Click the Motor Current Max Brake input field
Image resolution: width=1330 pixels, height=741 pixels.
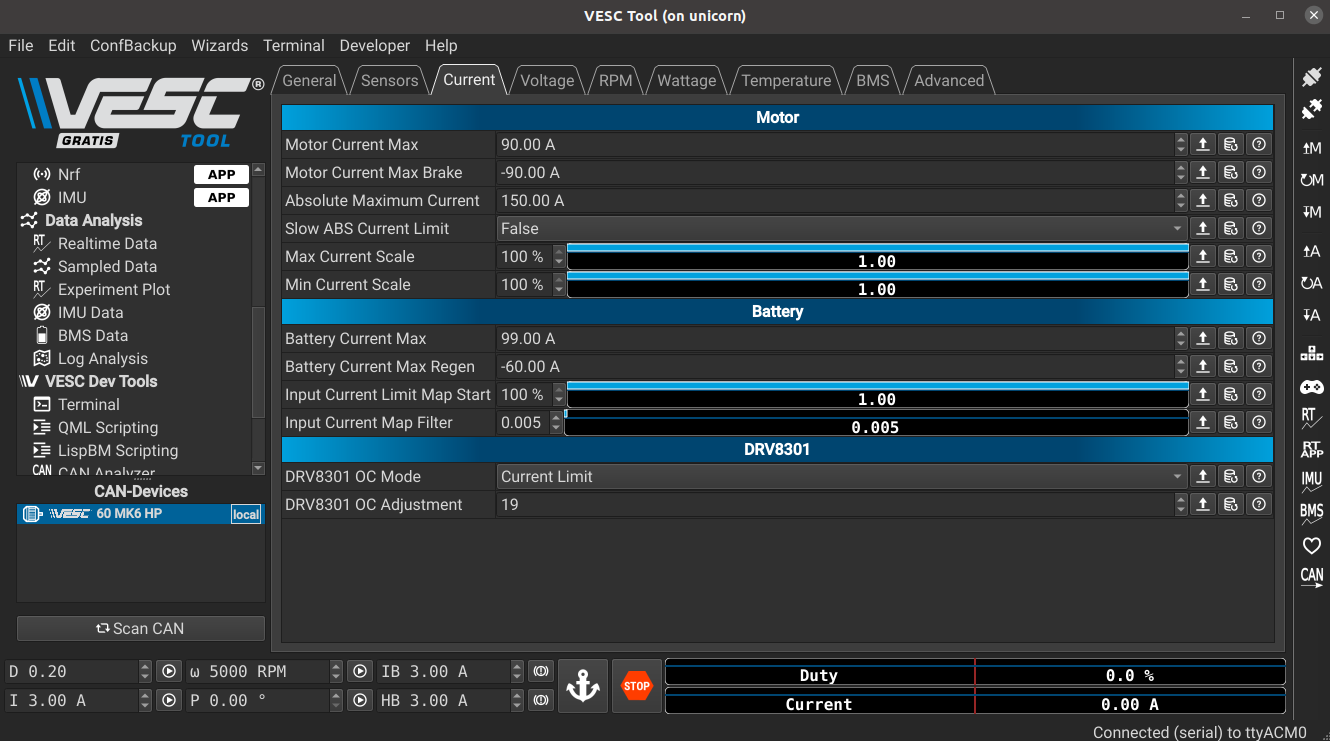point(835,172)
